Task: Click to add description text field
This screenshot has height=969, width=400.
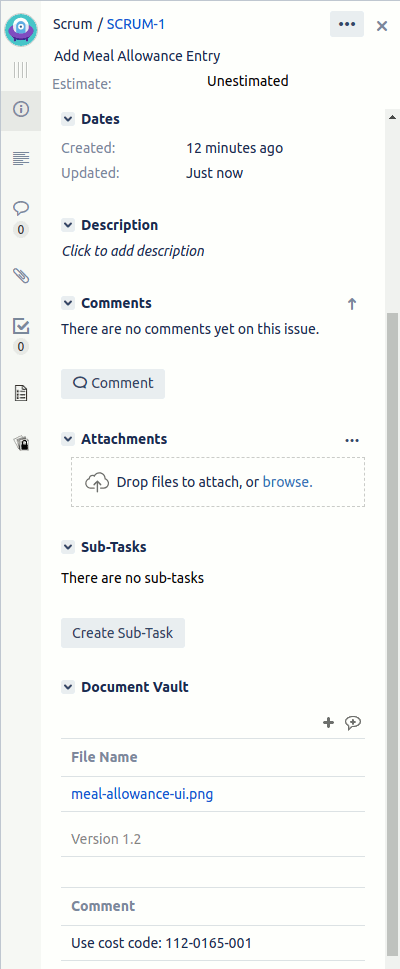Action: click(133, 251)
